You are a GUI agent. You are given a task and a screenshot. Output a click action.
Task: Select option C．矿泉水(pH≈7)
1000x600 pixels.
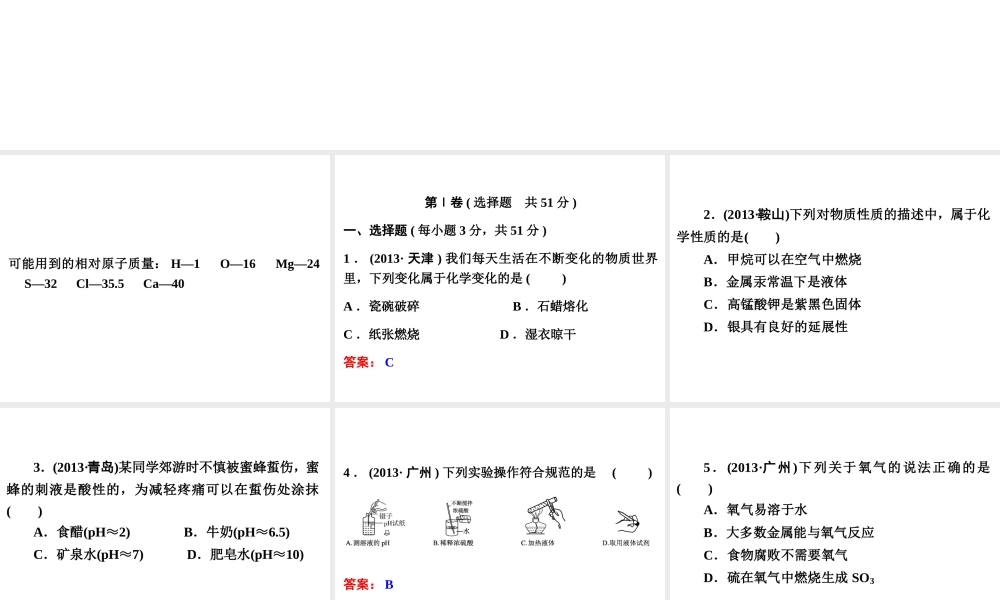tap(89, 555)
